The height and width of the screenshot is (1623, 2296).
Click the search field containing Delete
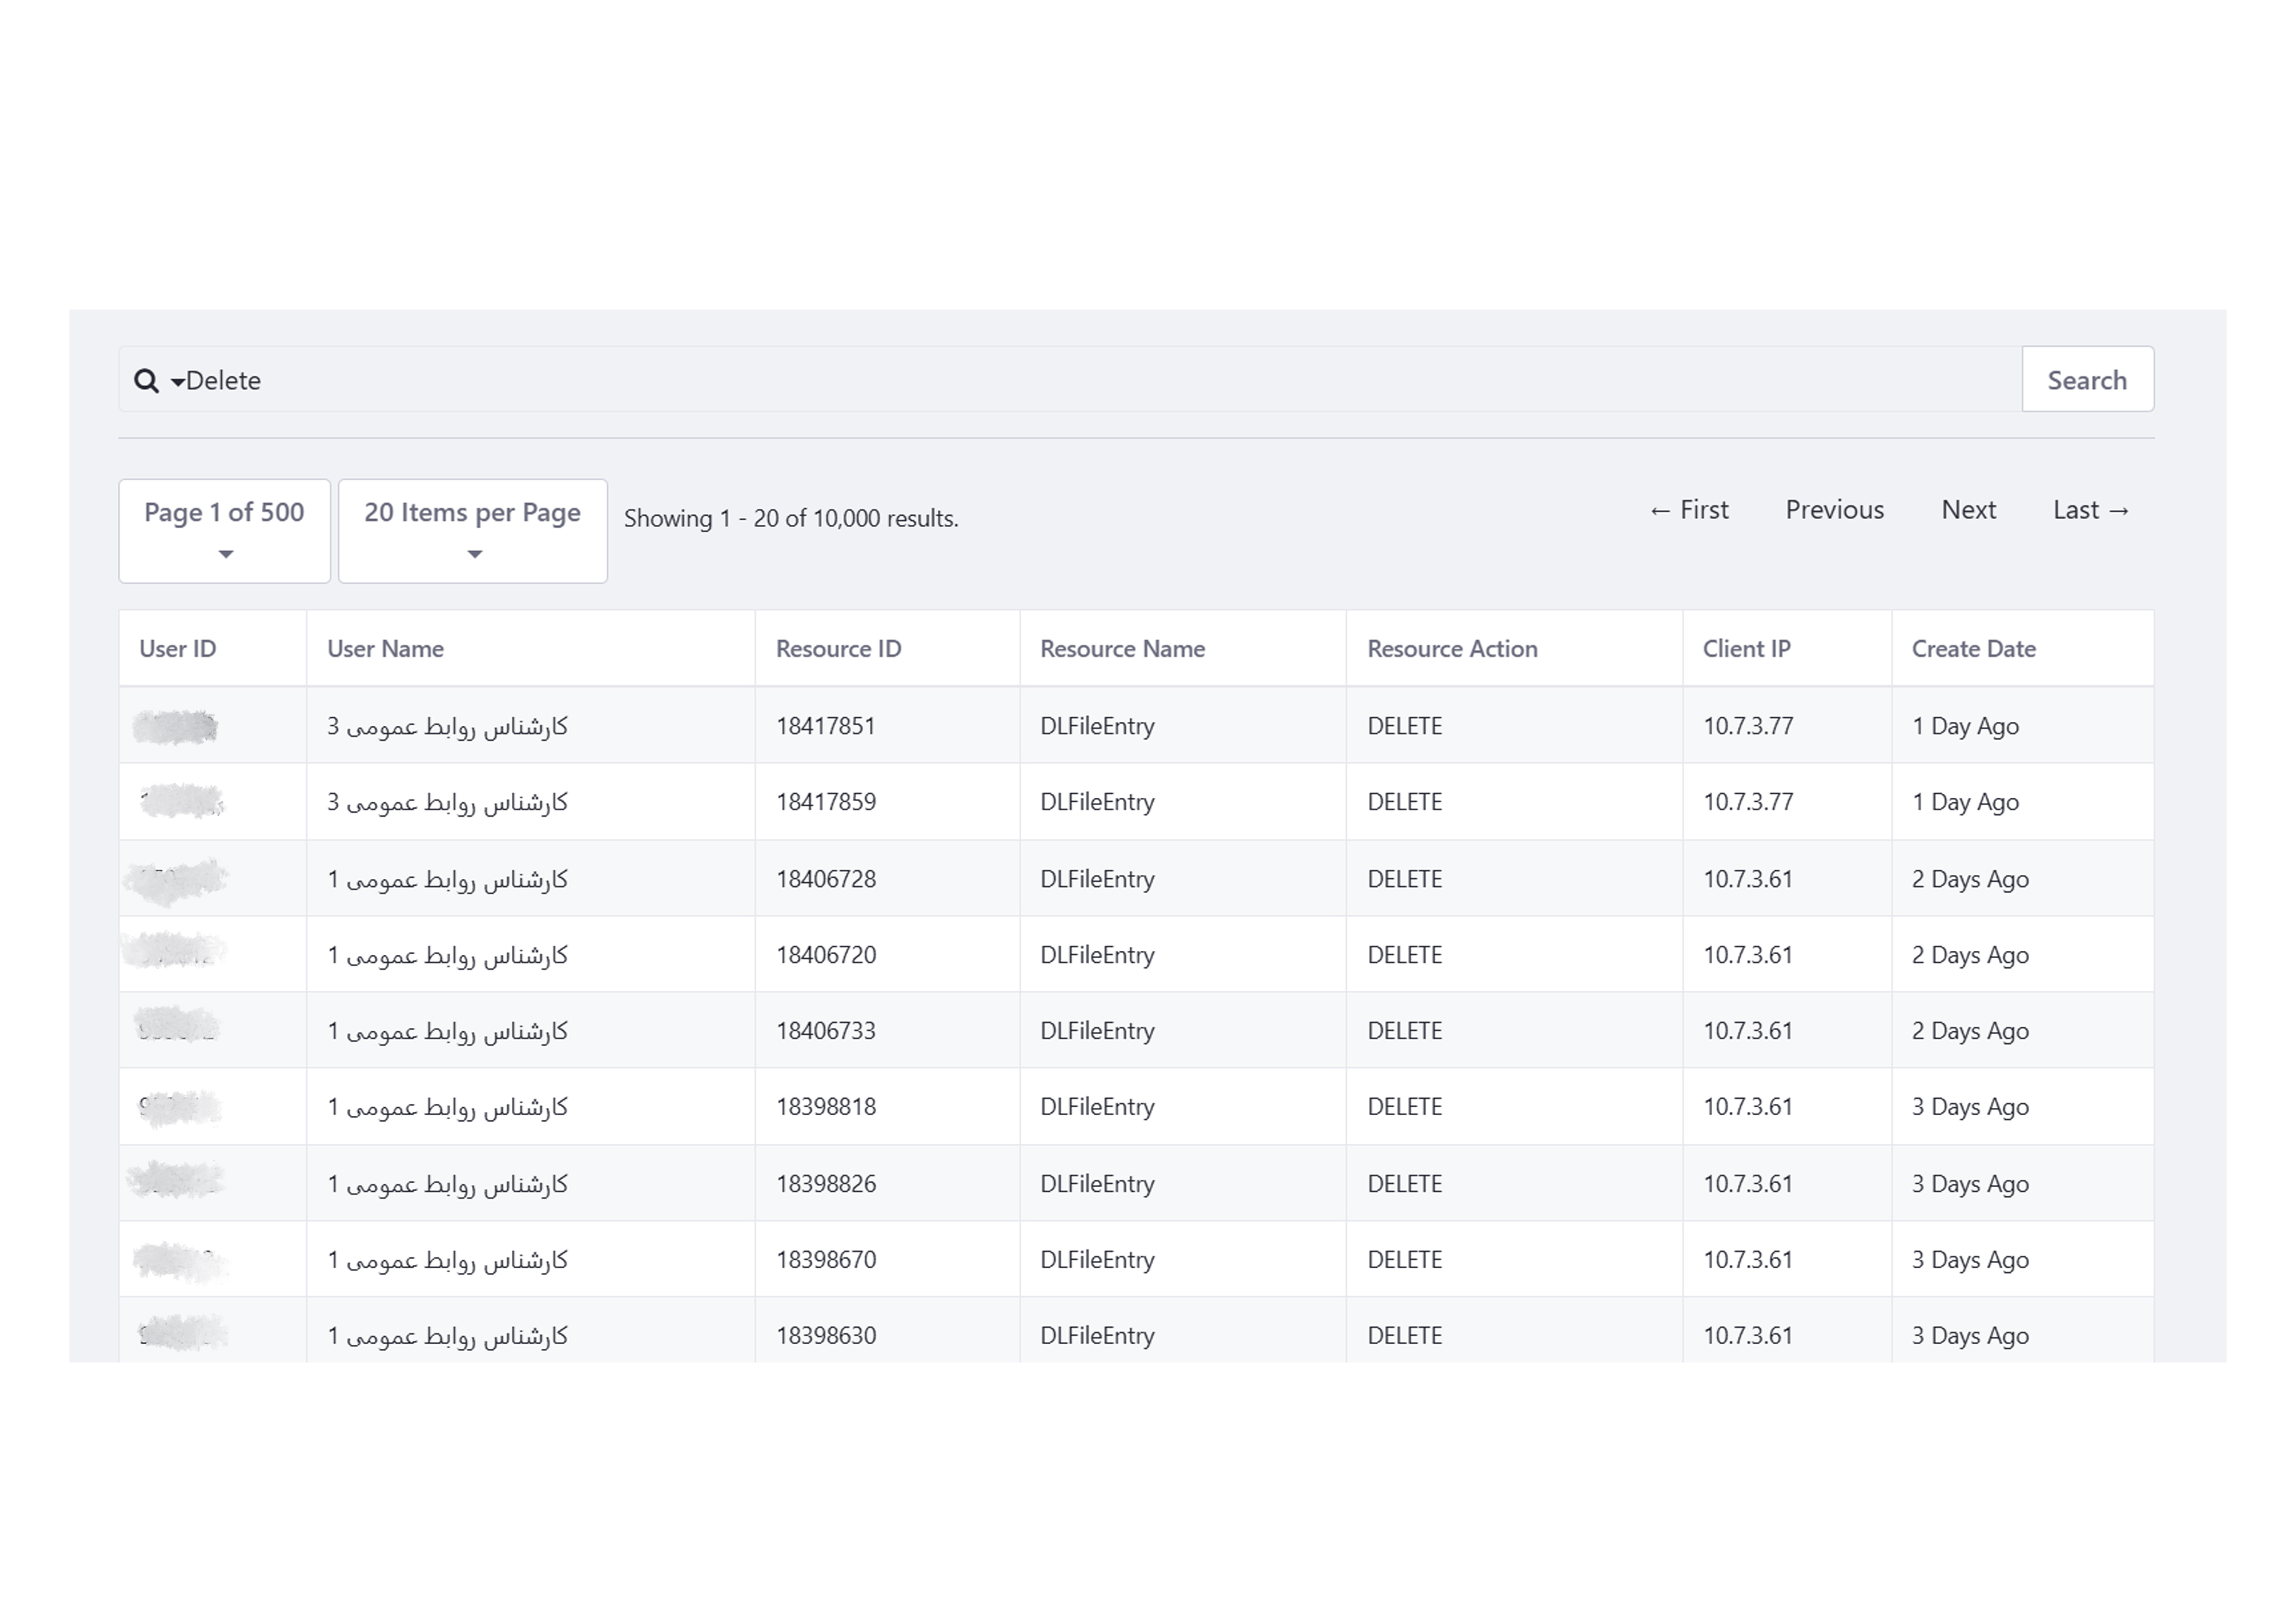tap(1070, 379)
